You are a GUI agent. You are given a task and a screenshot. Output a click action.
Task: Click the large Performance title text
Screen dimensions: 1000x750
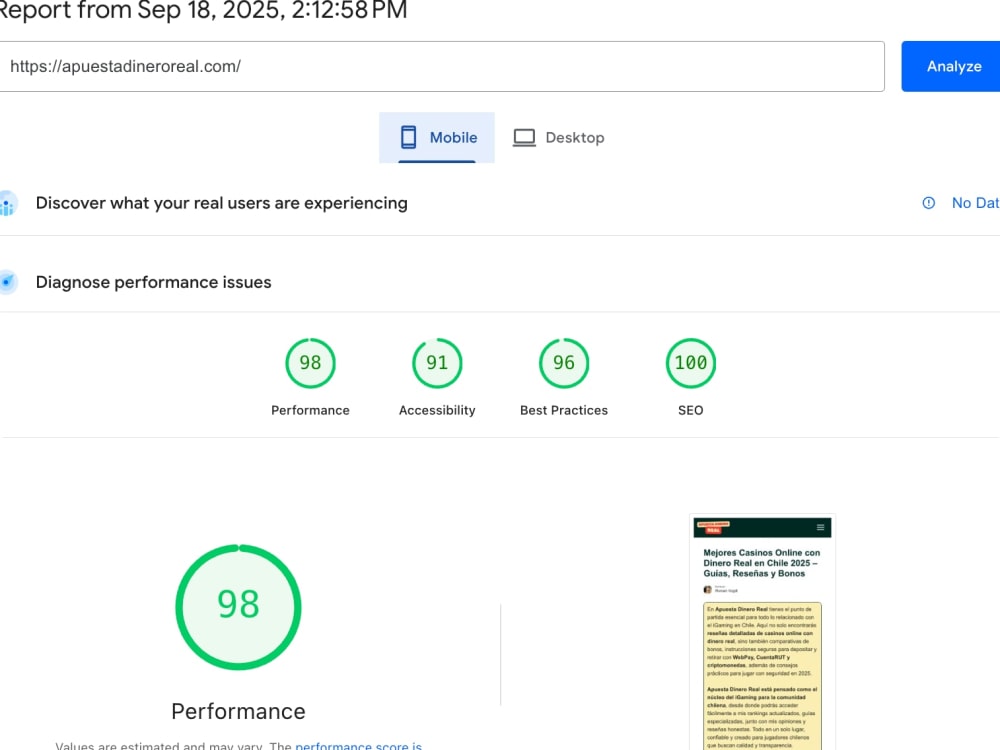pos(239,711)
